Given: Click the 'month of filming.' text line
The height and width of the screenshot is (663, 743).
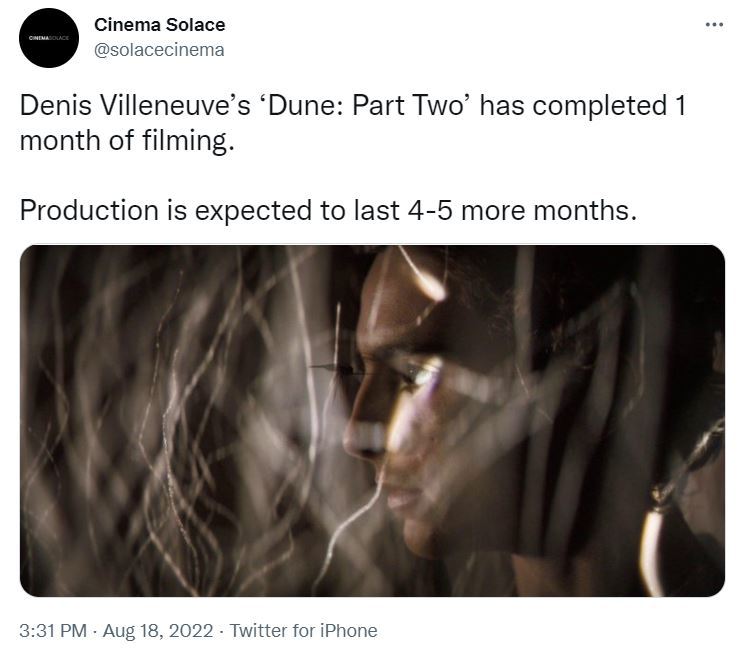Looking at the screenshot, I should (x=126, y=140).
